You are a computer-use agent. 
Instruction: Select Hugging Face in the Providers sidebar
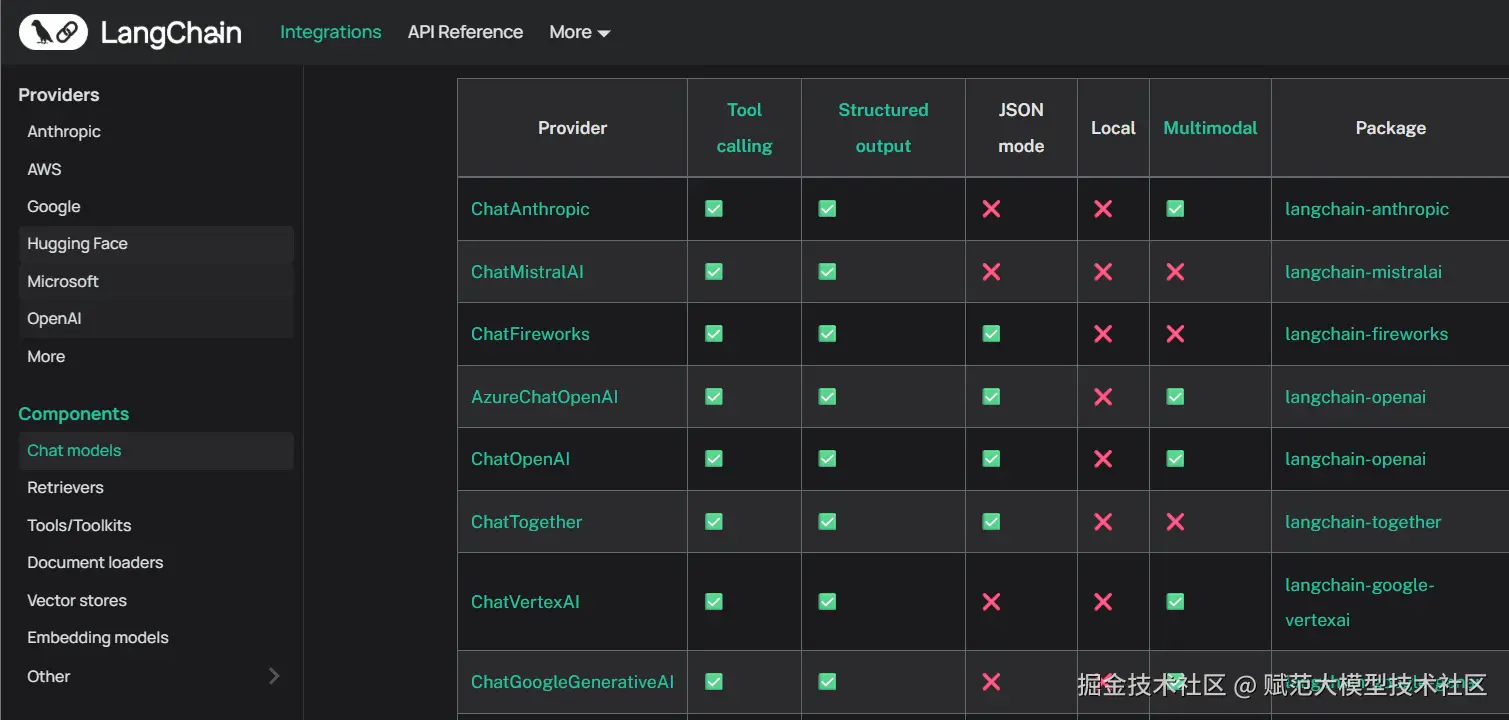point(77,244)
